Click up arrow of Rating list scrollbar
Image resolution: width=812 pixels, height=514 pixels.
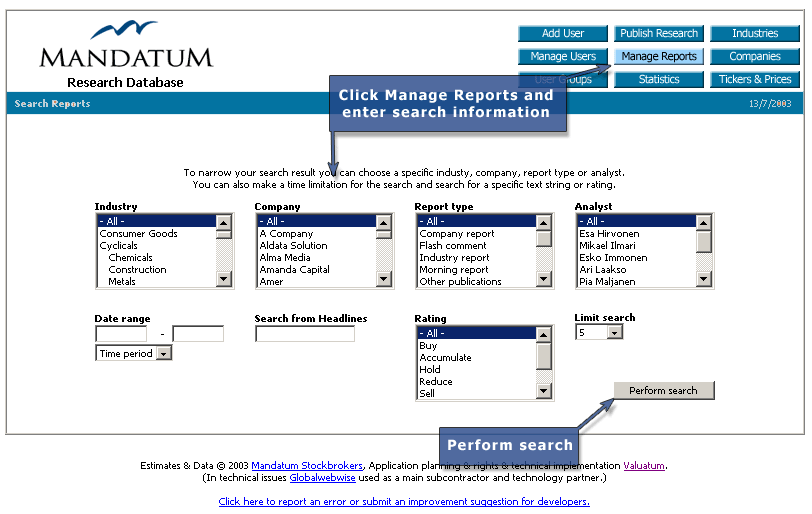click(544, 334)
